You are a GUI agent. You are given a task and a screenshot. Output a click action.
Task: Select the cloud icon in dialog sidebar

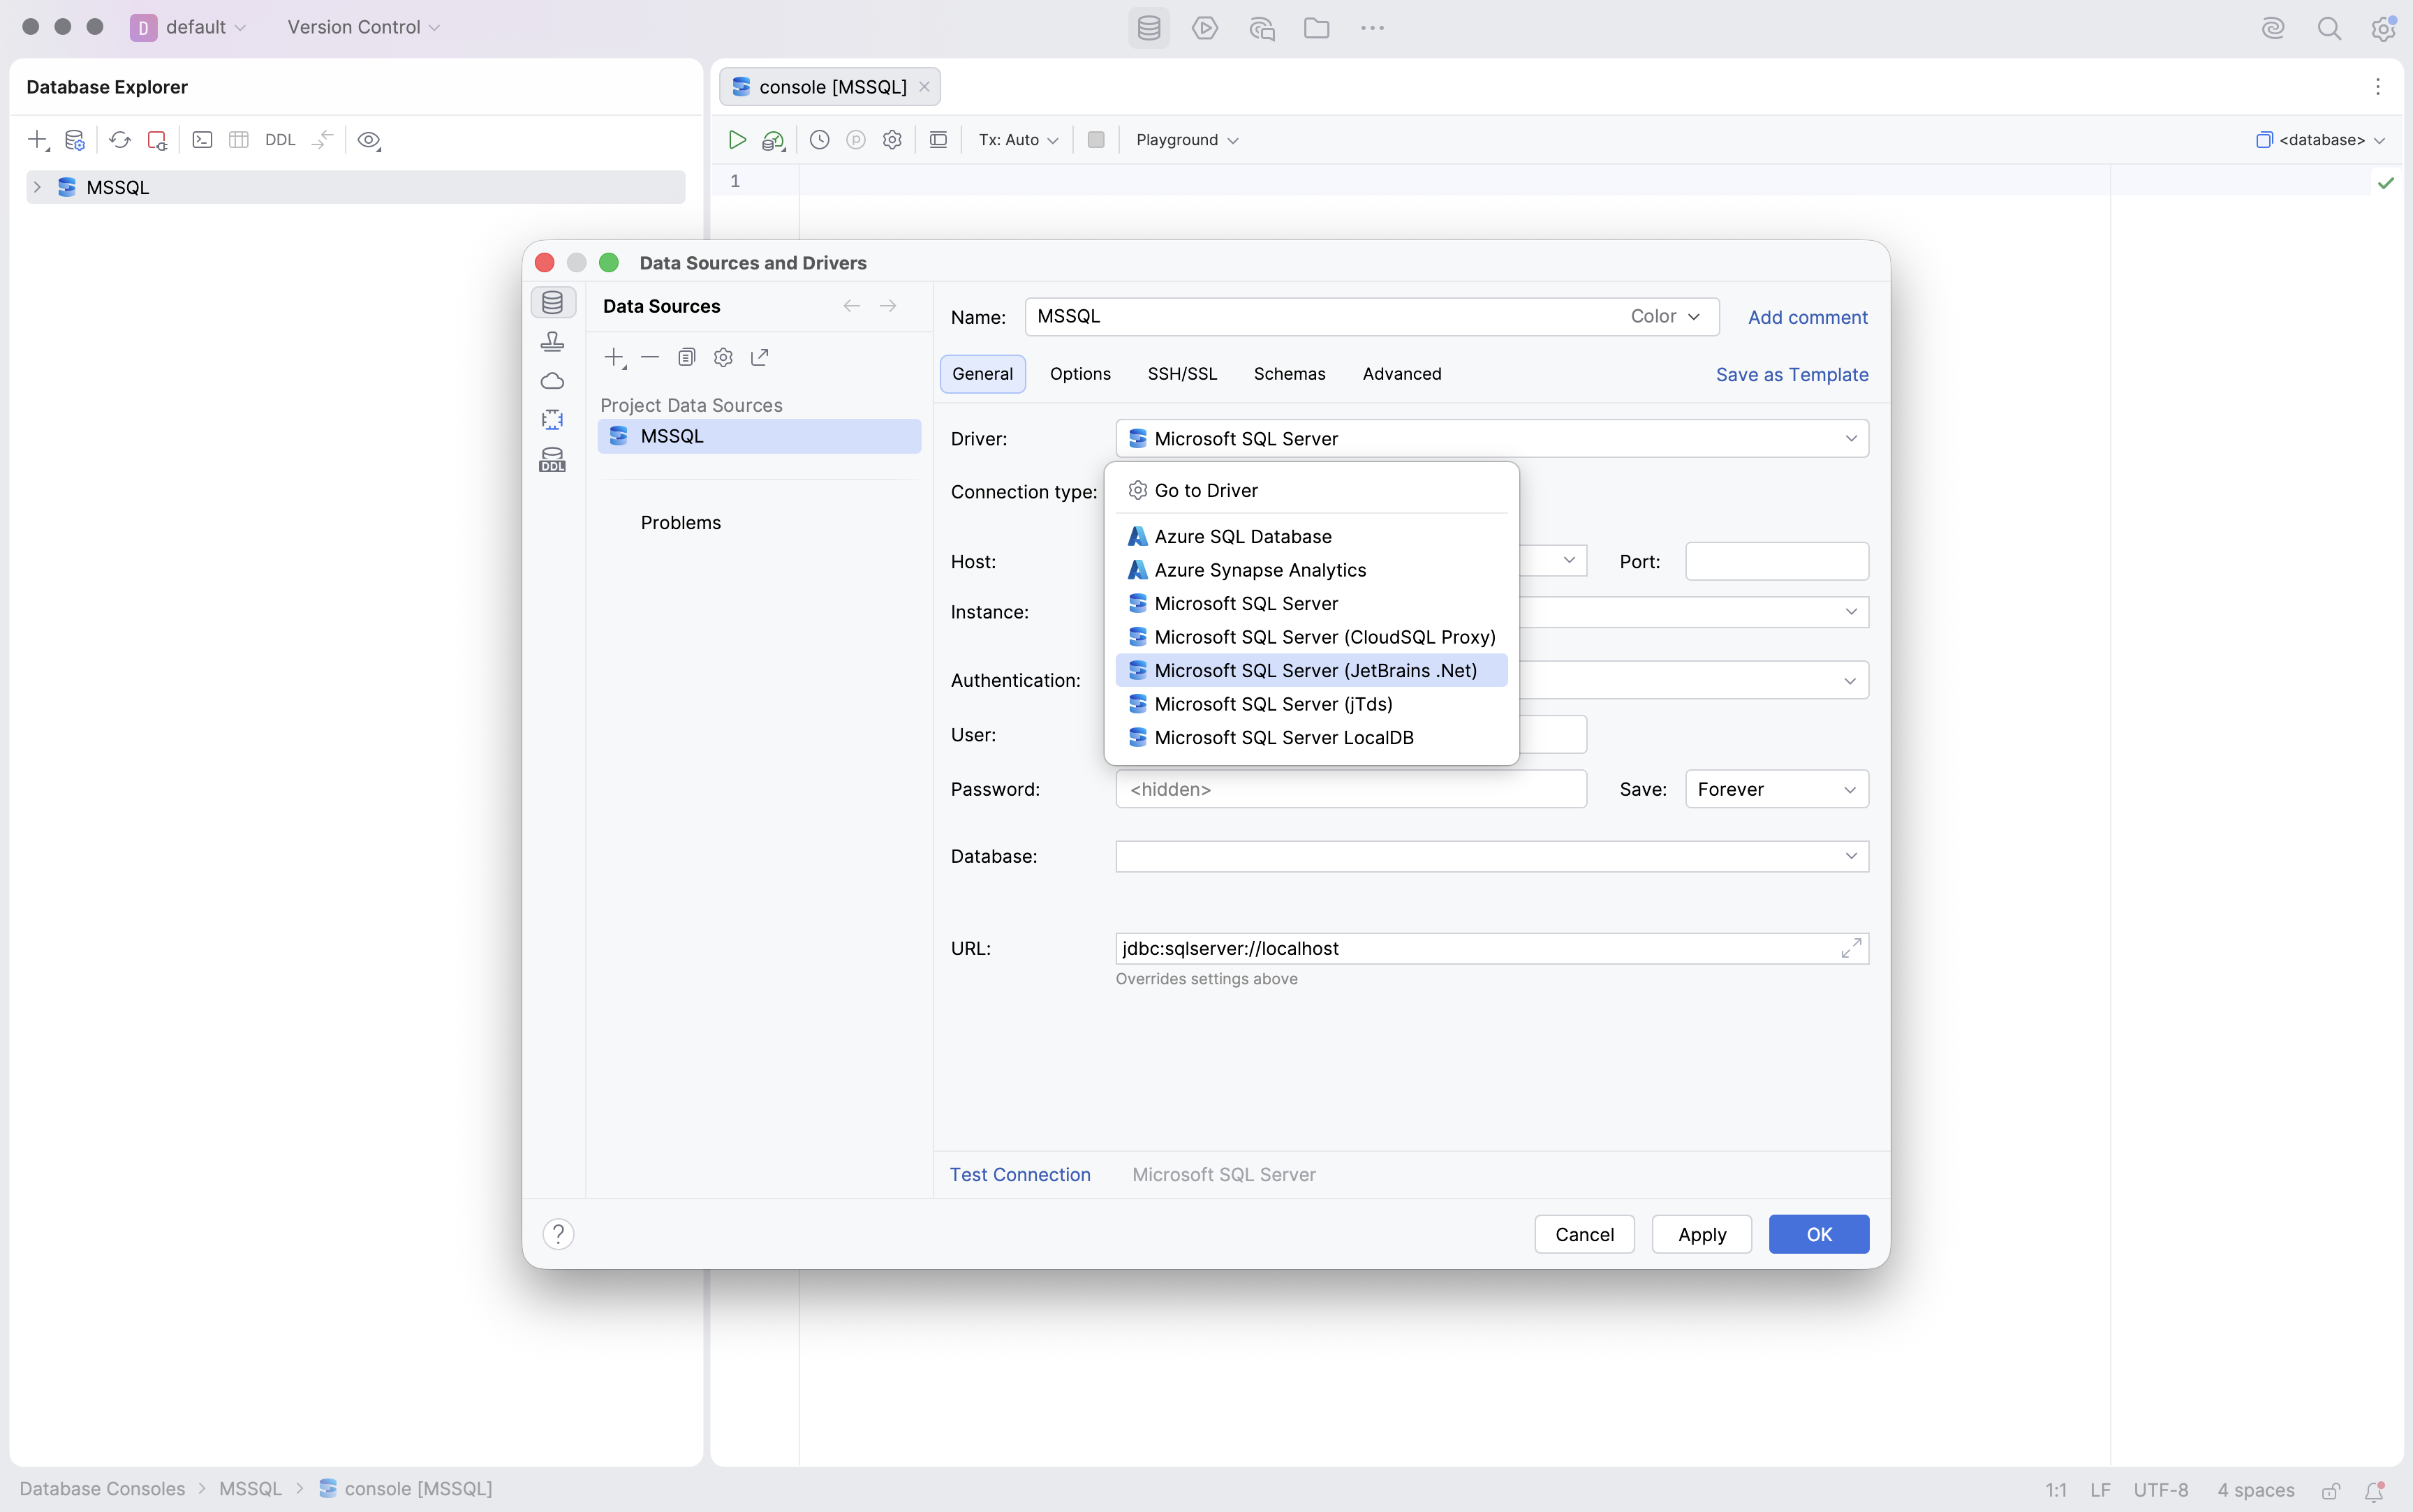(x=552, y=381)
